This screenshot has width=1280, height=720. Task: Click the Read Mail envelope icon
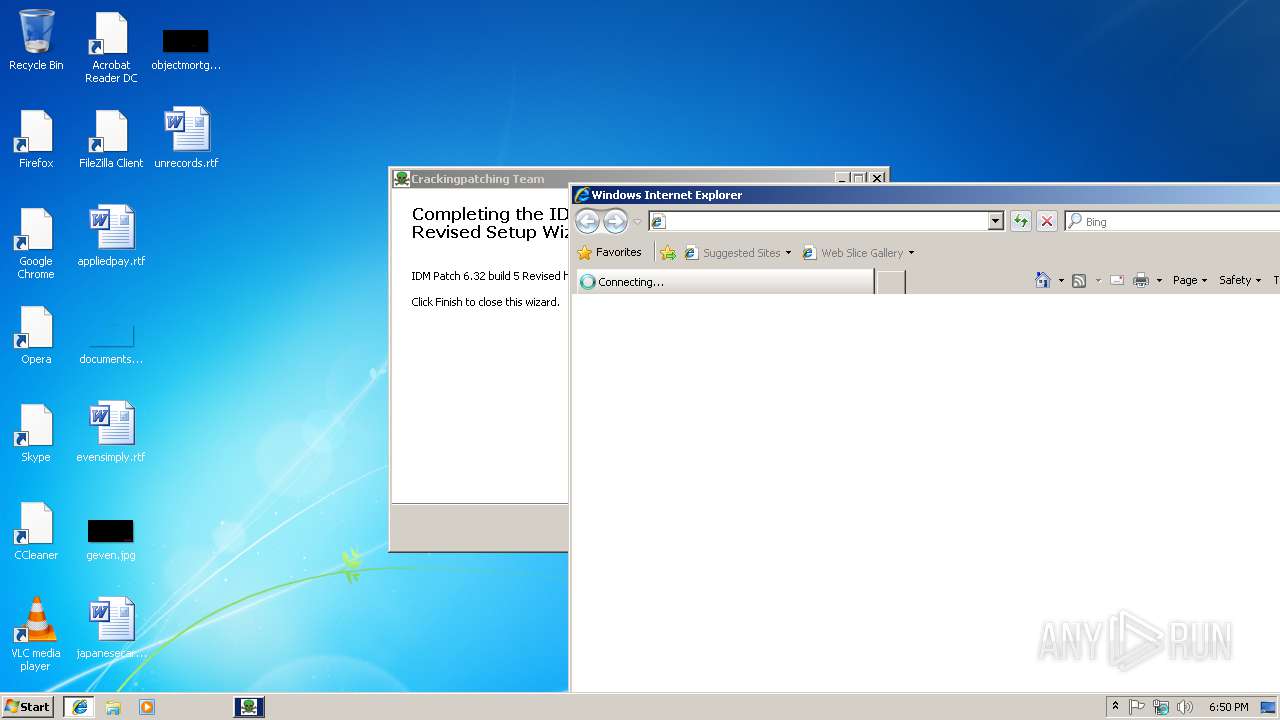click(1117, 280)
